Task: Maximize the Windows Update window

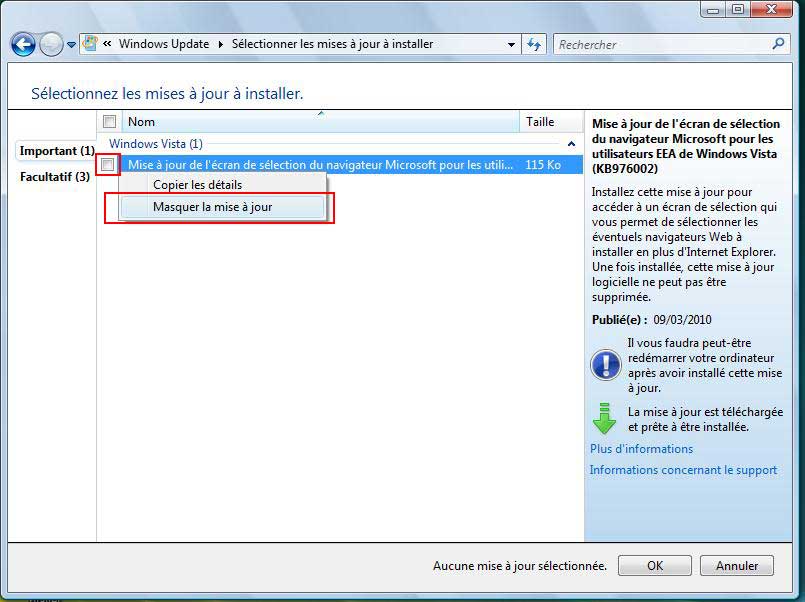Action: [738, 10]
